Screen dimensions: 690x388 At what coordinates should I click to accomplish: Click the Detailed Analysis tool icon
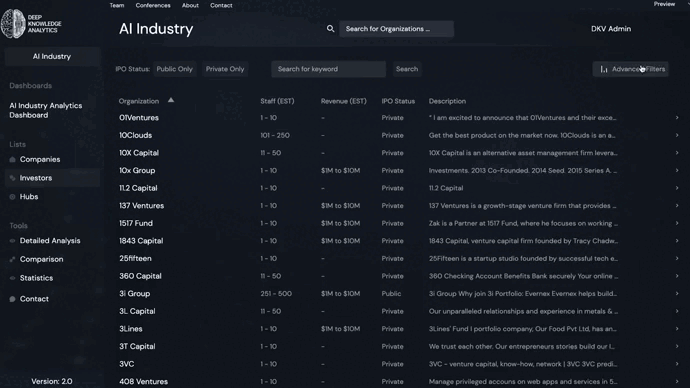click(12, 241)
